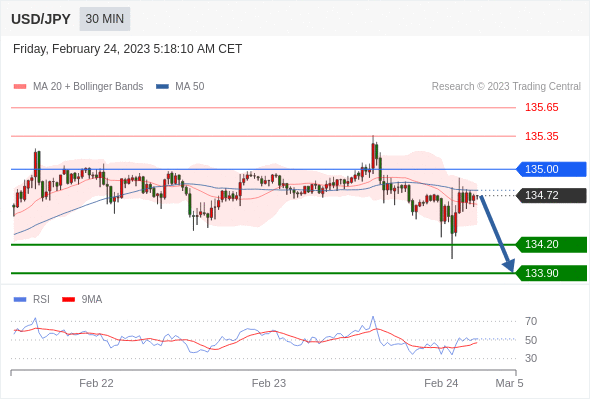Select the 135.00 blue pivot price tag
The width and height of the screenshot is (590, 400).
point(551,169)
